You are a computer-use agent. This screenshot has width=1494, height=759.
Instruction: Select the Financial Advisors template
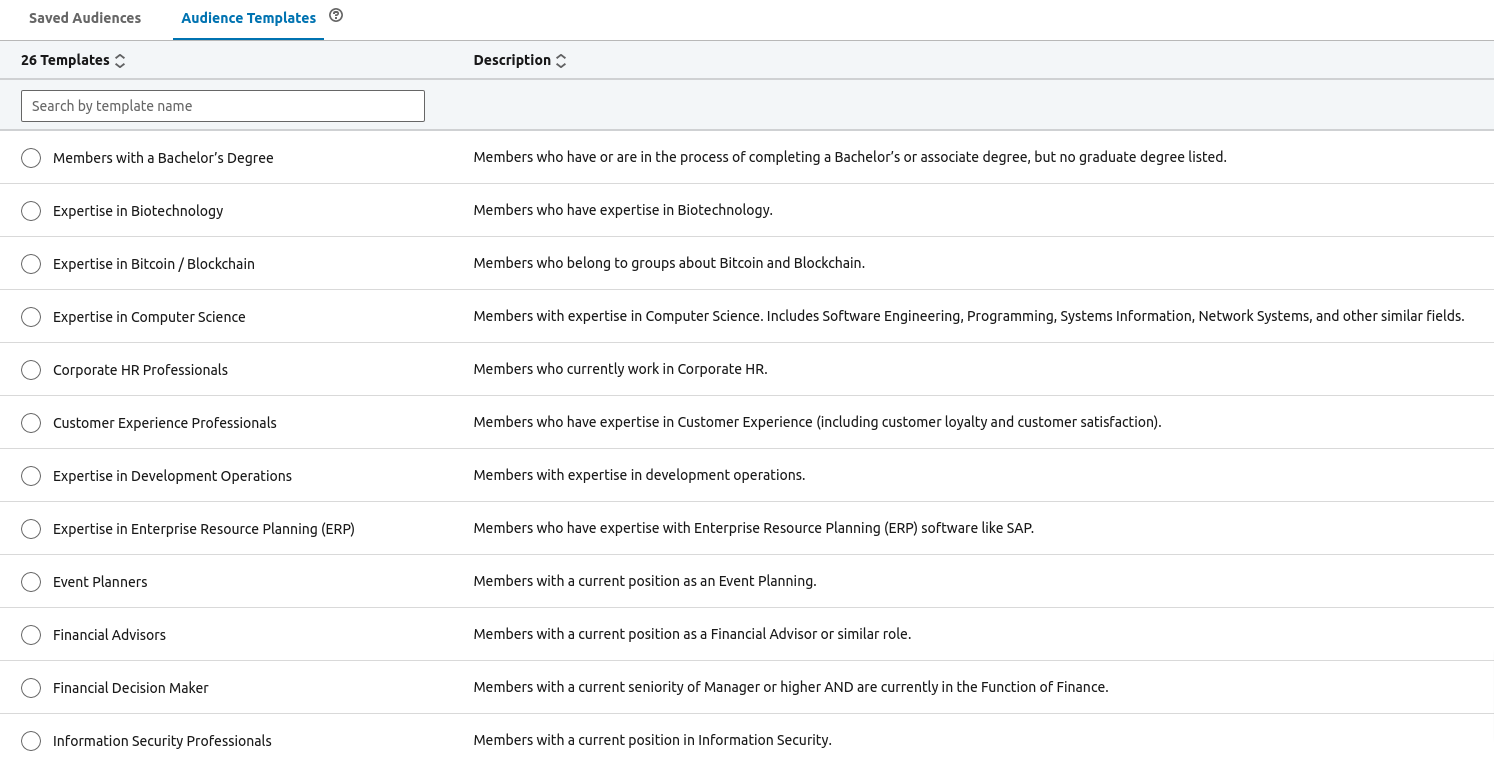click(30, 634)
